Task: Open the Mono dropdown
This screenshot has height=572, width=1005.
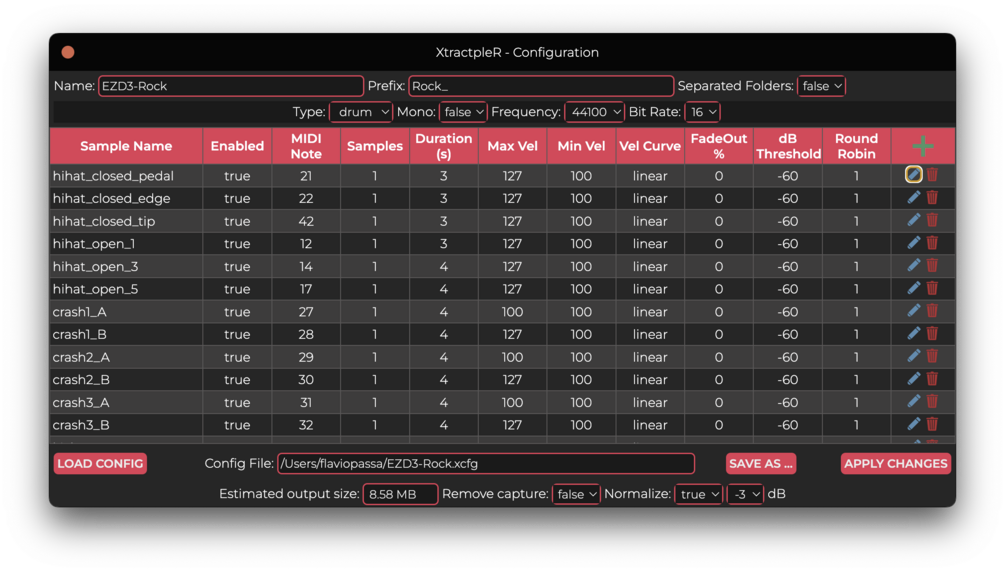Action: pyautogui.click(x=463, y=112)
